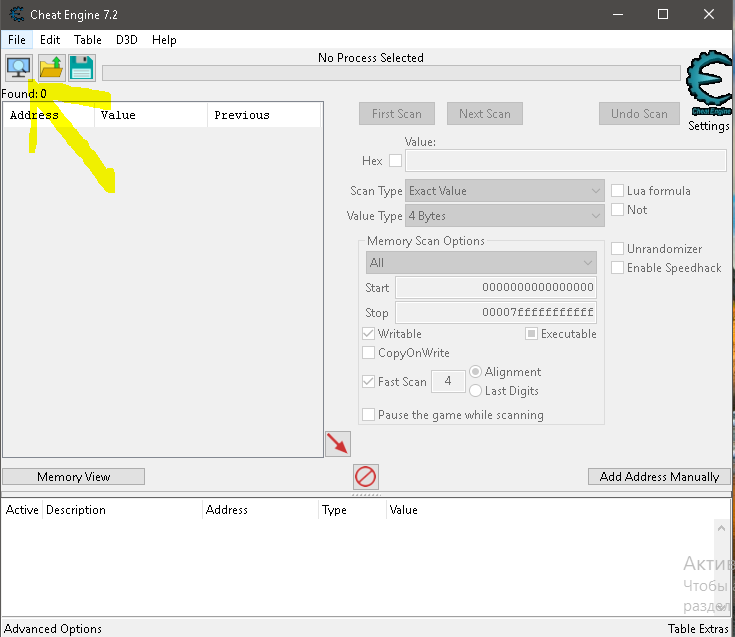Click the Value column header in results

tap(151, 115)
